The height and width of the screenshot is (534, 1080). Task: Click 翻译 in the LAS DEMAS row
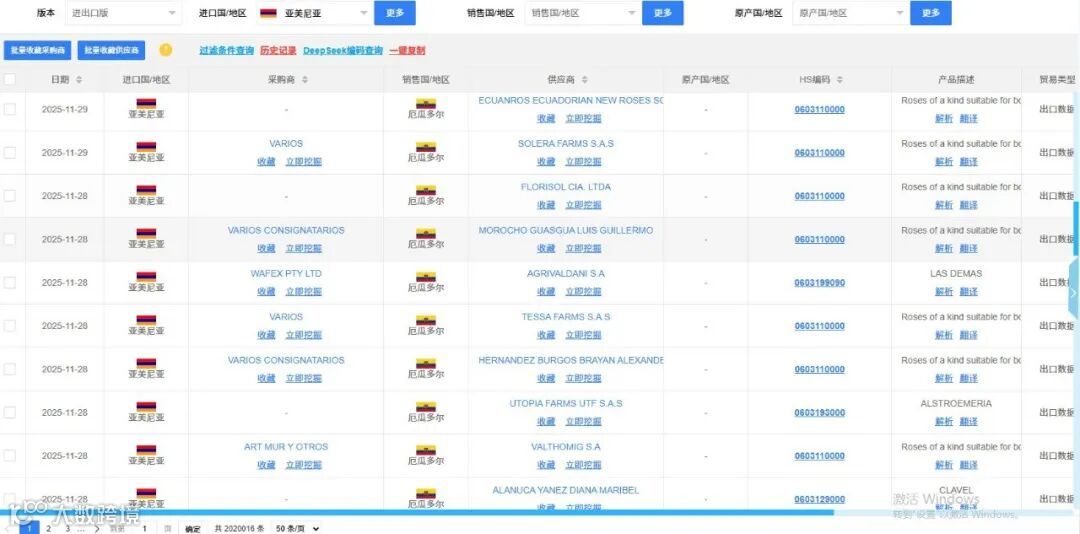pyautogui.click(x=968, y=291)
